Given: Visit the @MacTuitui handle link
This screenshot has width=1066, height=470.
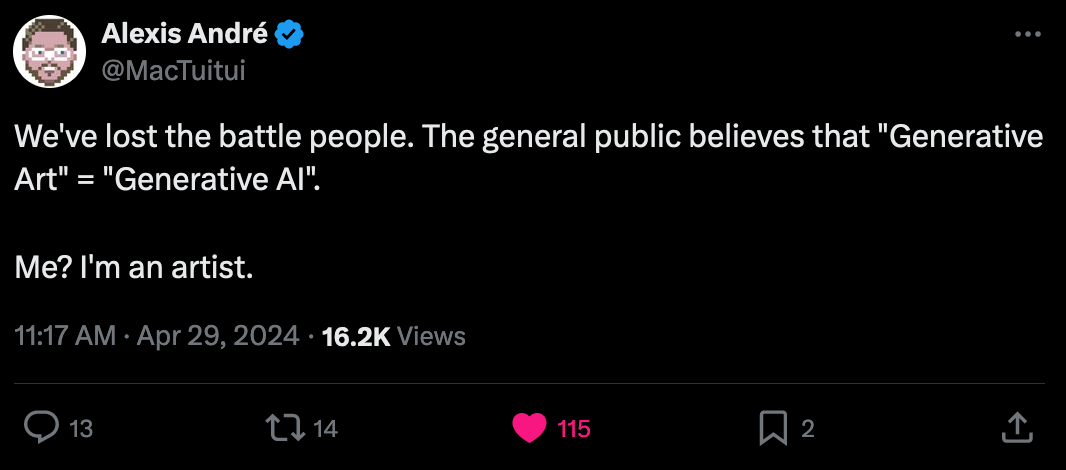Looking at the screenshot, I should click(x=173, y=69).
